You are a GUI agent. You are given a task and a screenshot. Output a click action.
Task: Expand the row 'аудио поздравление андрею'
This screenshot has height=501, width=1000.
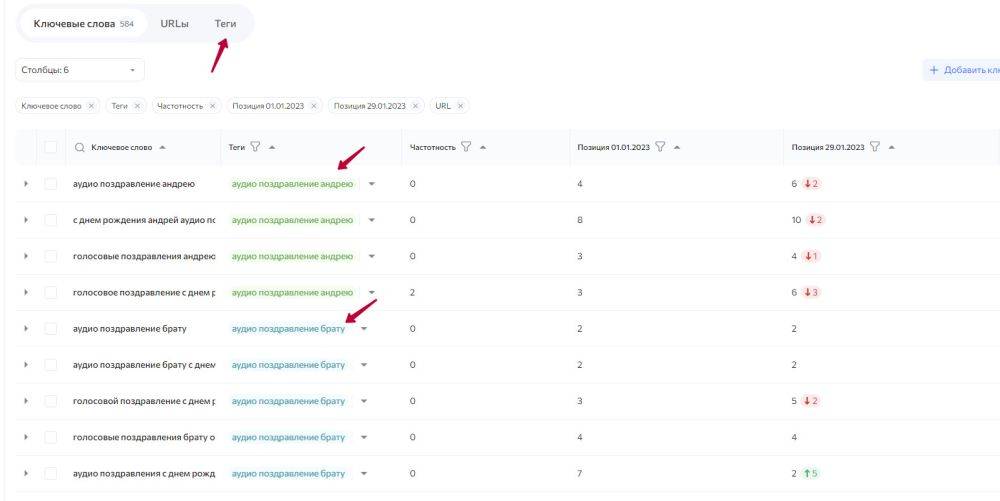[26, 184]
